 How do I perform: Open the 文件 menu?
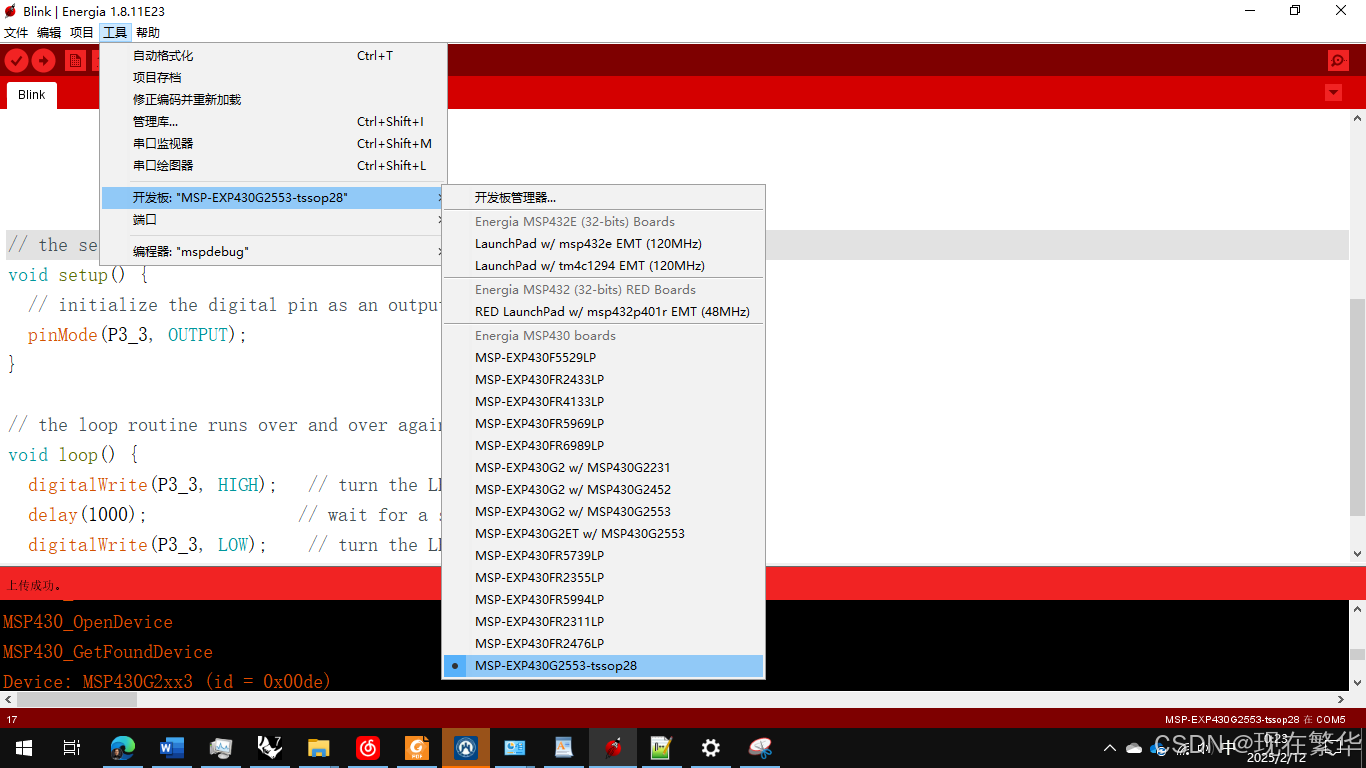tap(16, 33)
